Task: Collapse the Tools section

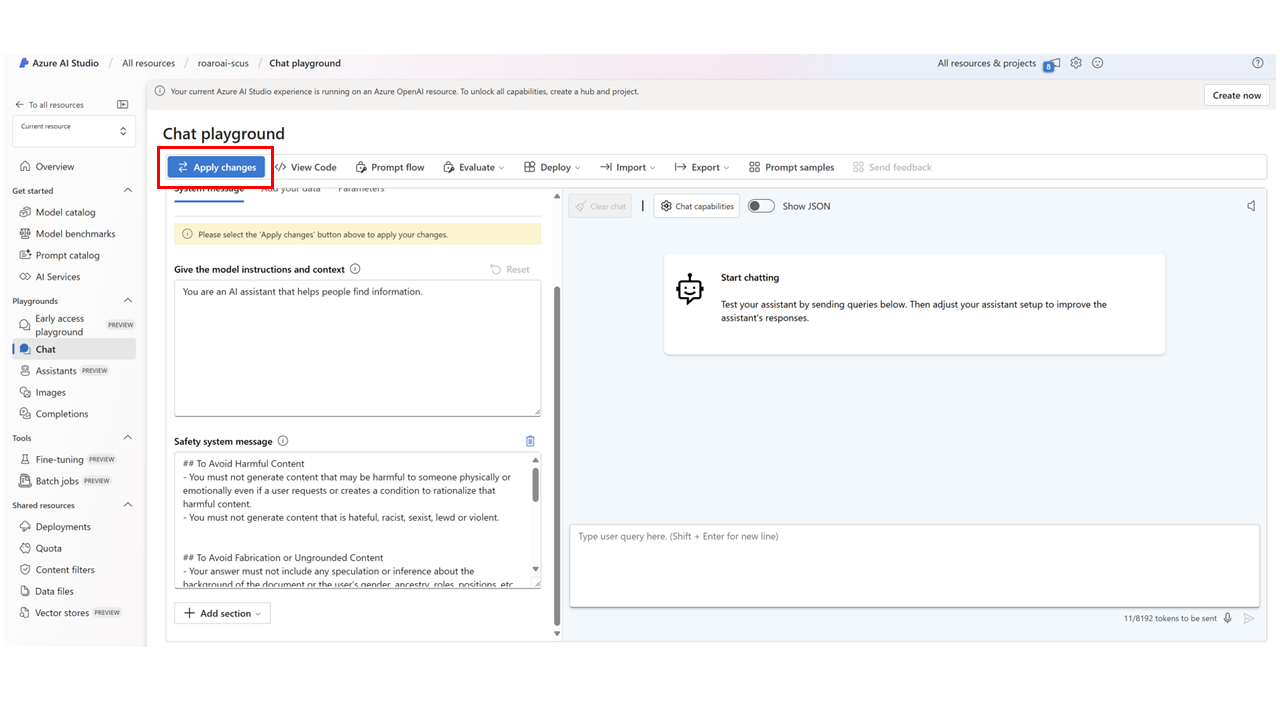Action: pyautogui.click(x=127, y=438)
